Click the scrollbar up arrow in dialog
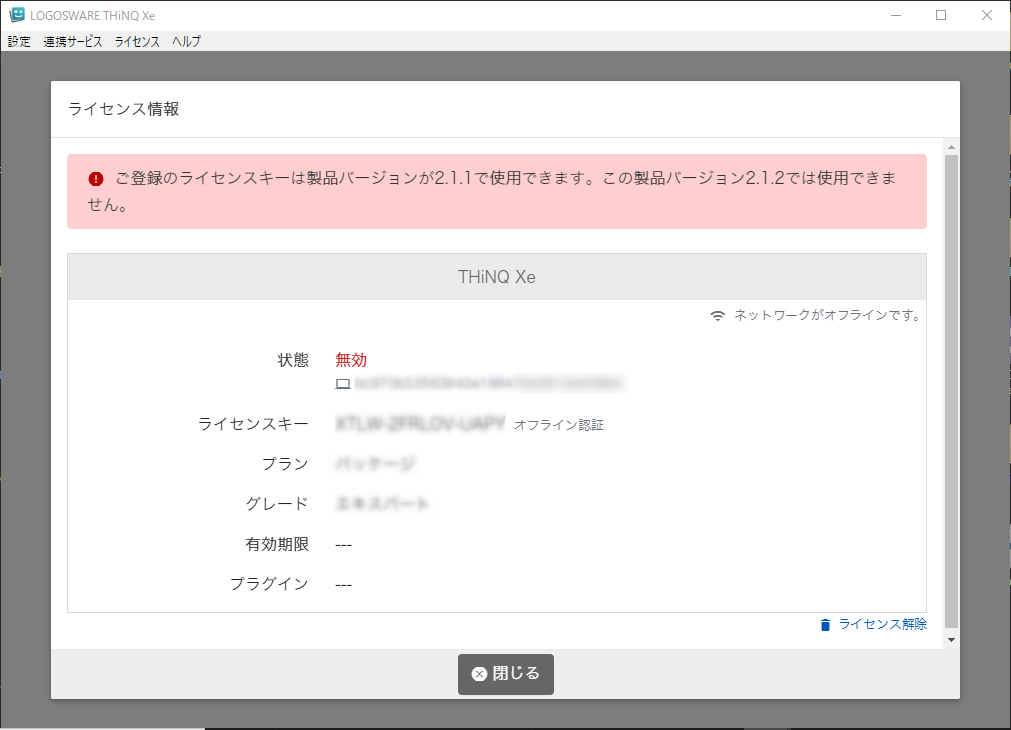The image size is (1011, 730). (951, 146)
